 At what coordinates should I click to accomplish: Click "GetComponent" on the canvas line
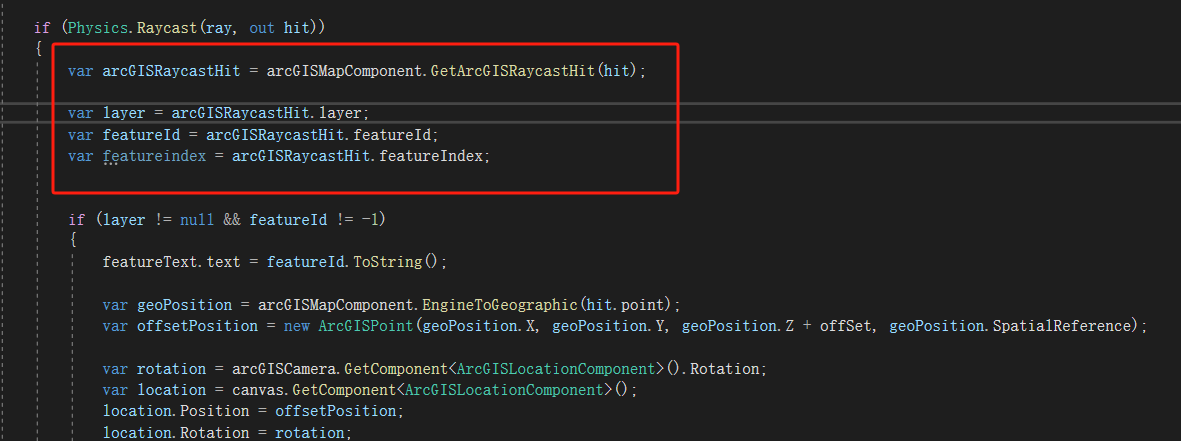(343, 390)
